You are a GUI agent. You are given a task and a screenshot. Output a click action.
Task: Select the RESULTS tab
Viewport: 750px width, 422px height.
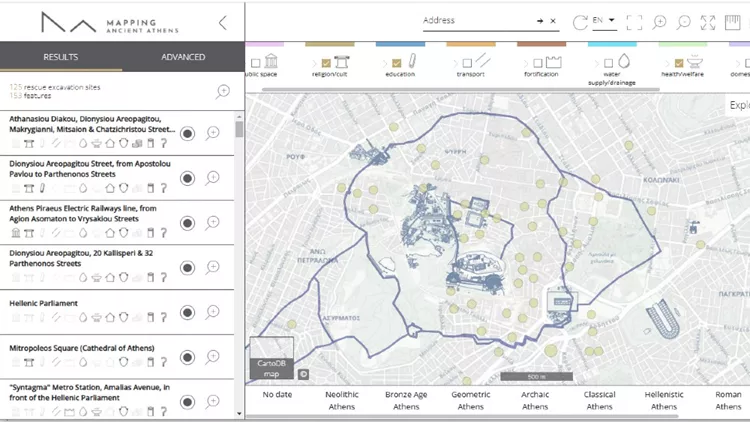(61, 57)
